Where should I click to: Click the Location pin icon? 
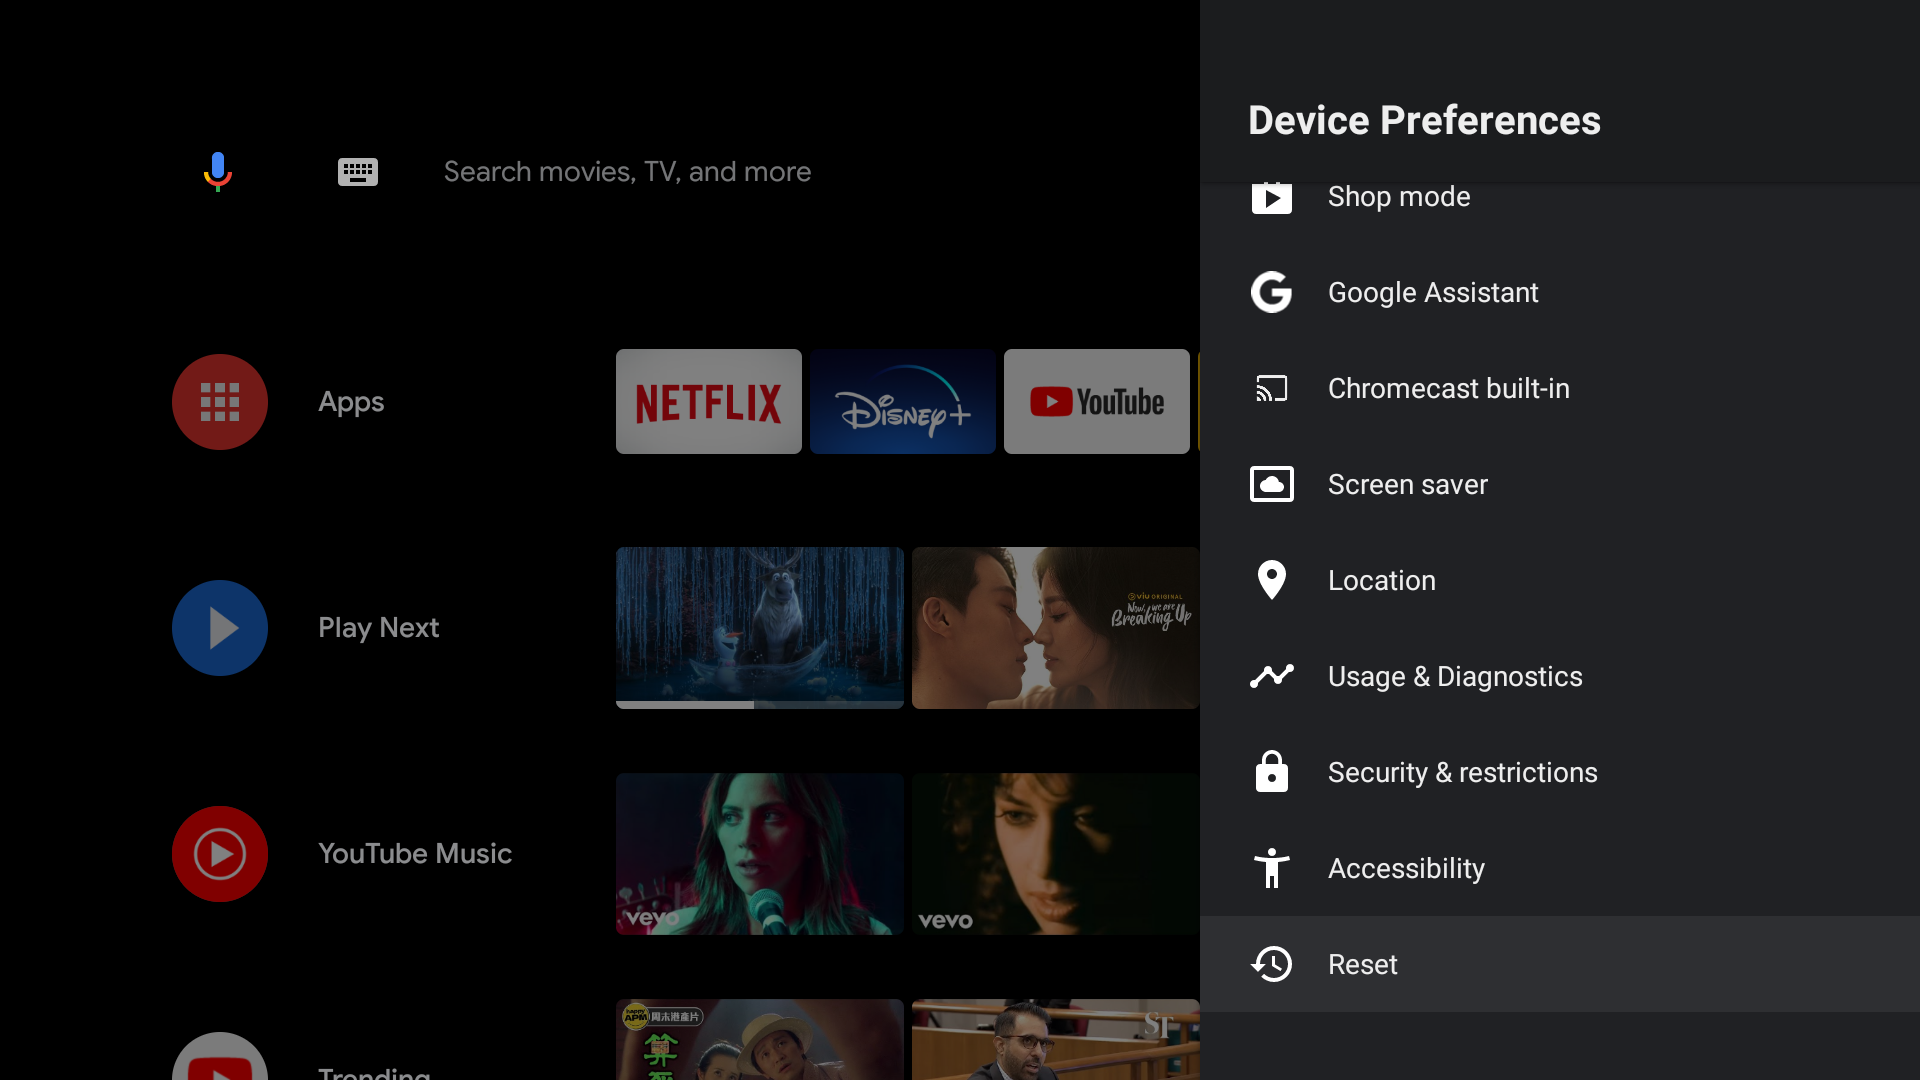click(1271, 580)
